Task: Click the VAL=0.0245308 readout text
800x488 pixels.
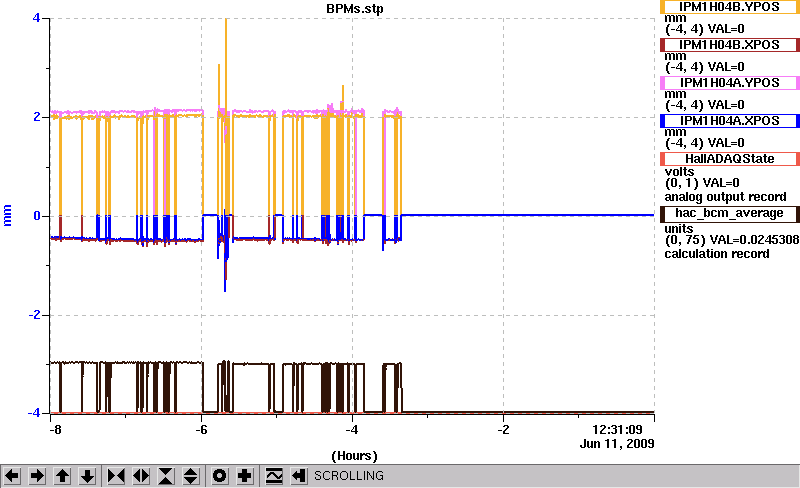Action: (x=751, y=240)
